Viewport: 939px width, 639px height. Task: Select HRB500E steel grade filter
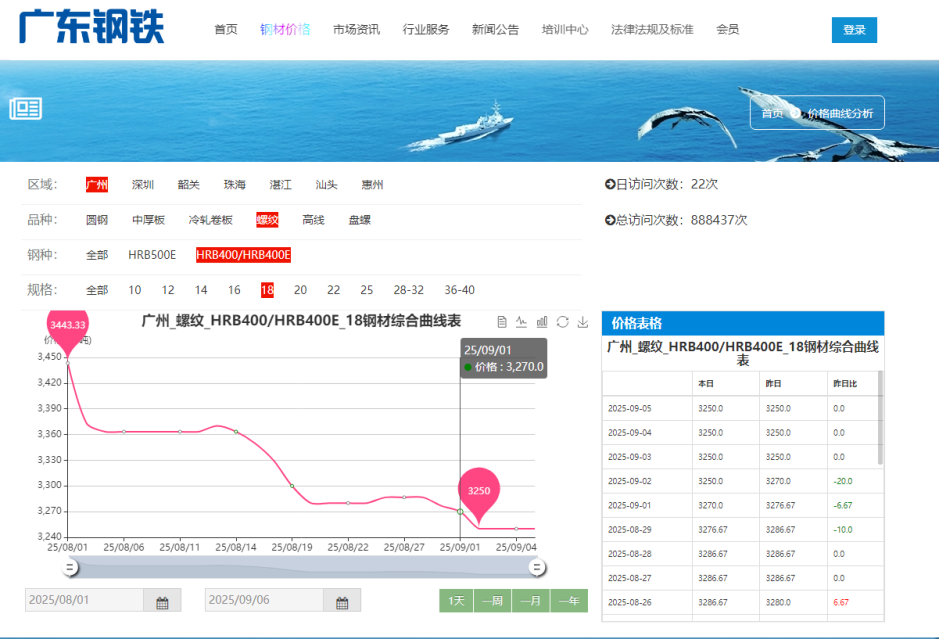(x=152, y=255)
